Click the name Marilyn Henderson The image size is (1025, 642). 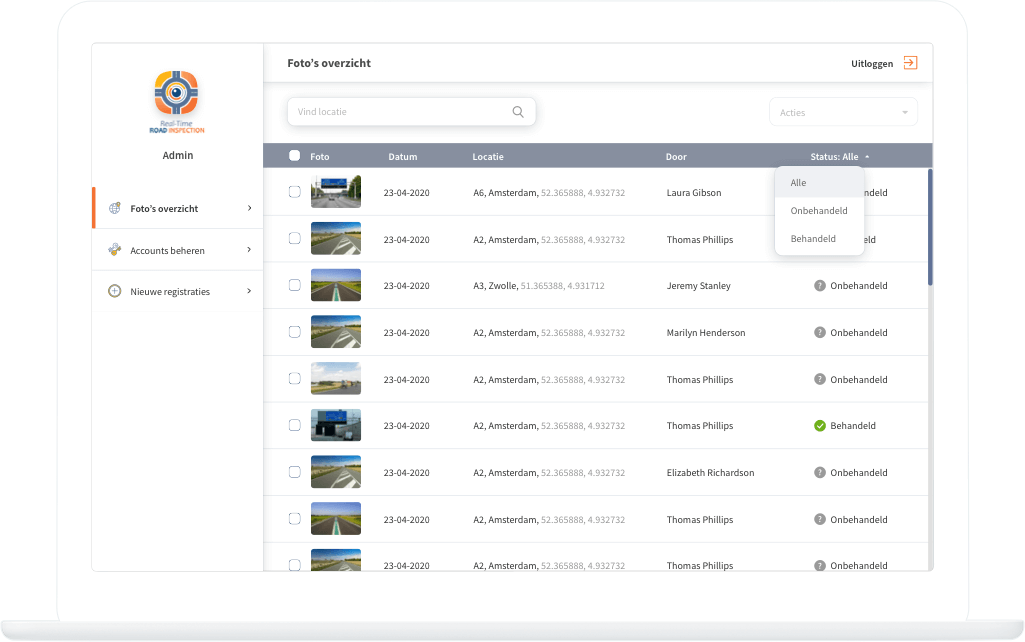tap(705, 333)
